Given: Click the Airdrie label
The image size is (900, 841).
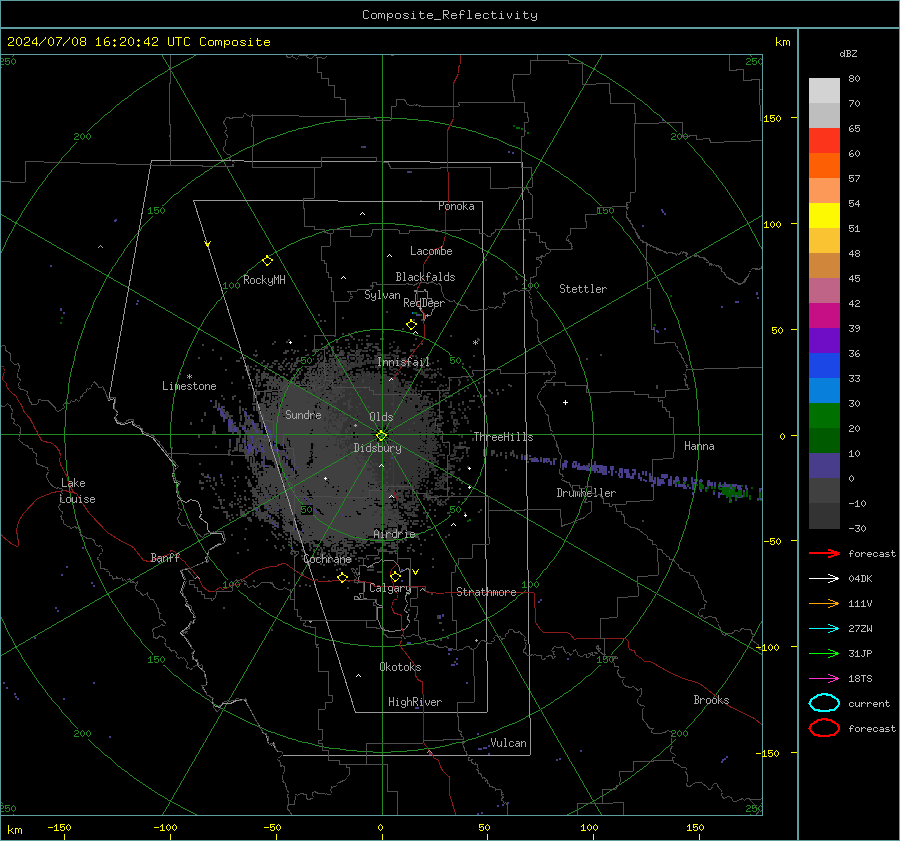Looking at the screenshot, I should 394,534.
